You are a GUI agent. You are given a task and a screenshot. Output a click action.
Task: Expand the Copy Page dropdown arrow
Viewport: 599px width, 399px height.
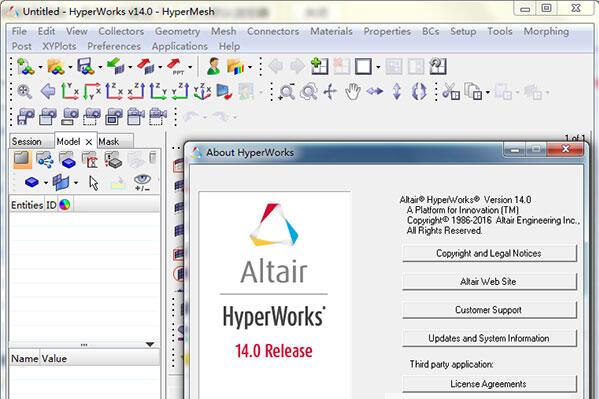(x=488, y=92)
